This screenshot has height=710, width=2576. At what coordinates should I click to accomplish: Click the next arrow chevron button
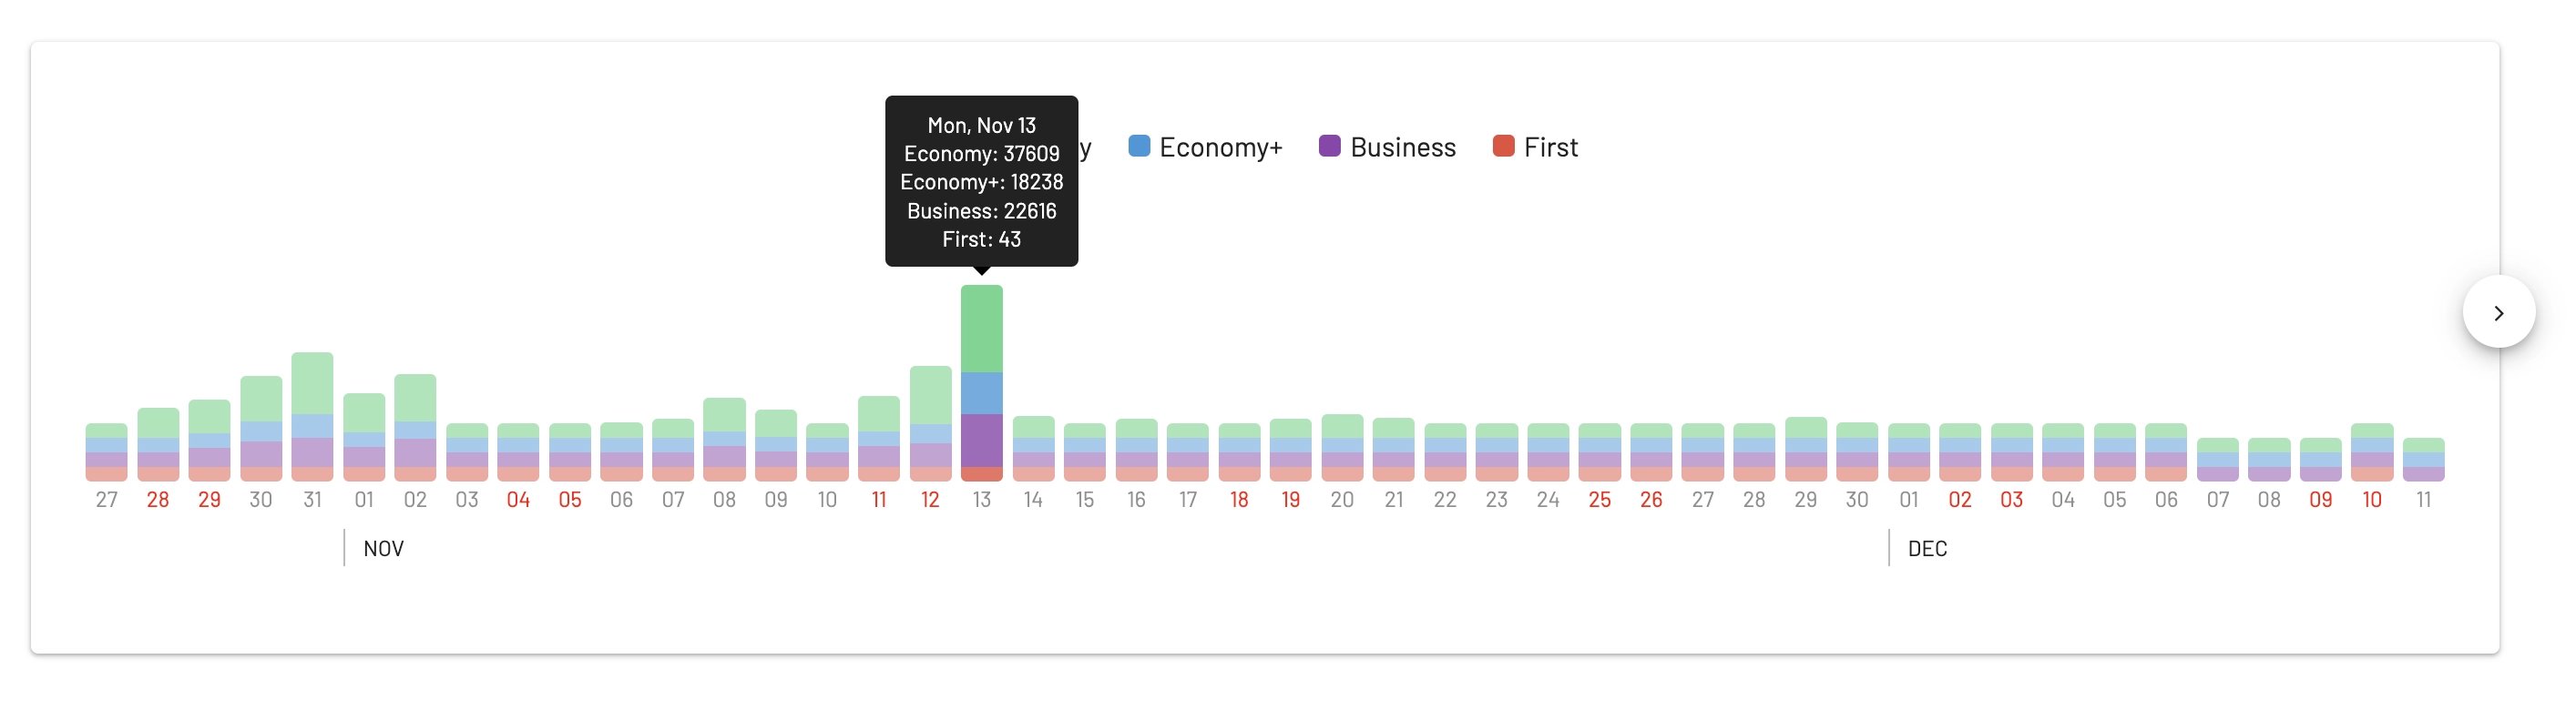coord(2498,312)
